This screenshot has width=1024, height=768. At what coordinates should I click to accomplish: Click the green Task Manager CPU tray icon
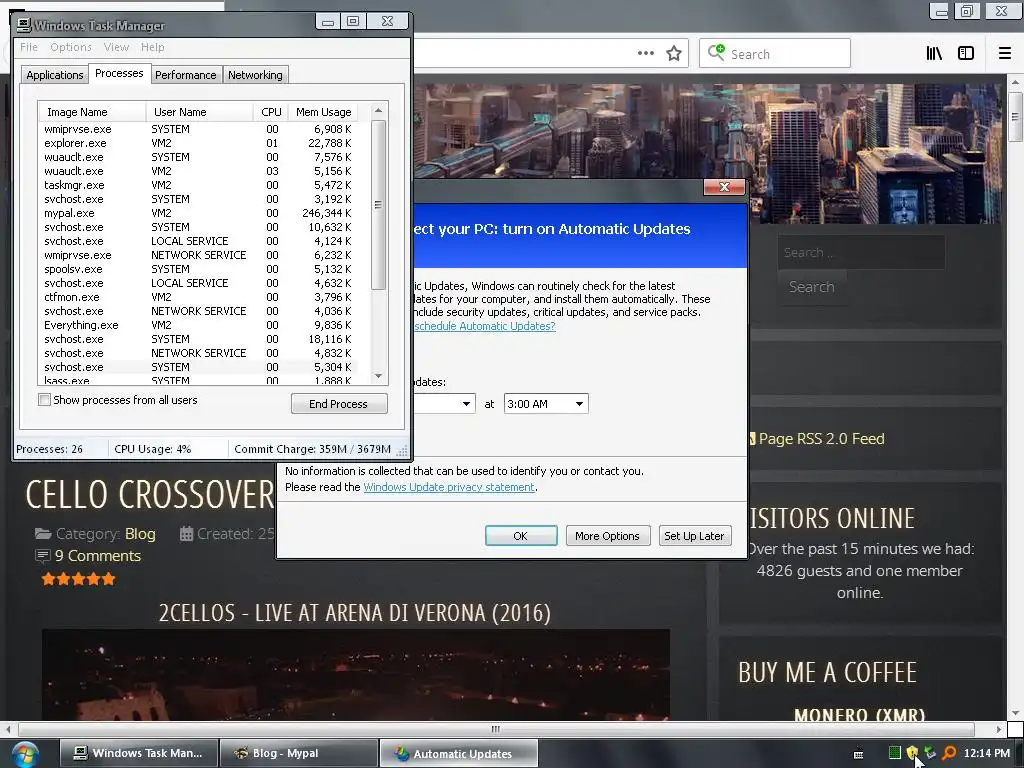894,753
